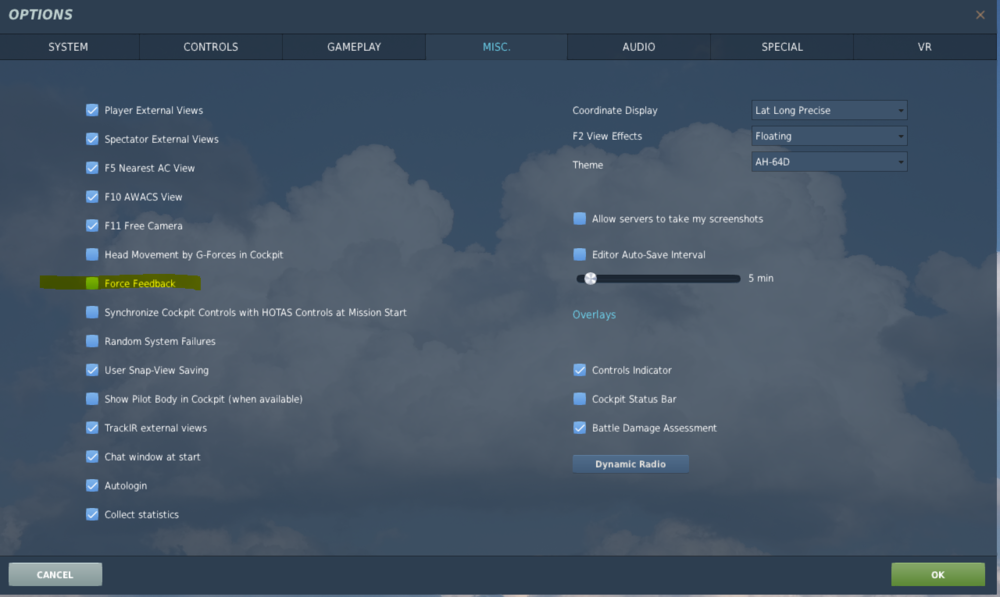Switch to the CONTROLS tab

[x=210, y=46]
